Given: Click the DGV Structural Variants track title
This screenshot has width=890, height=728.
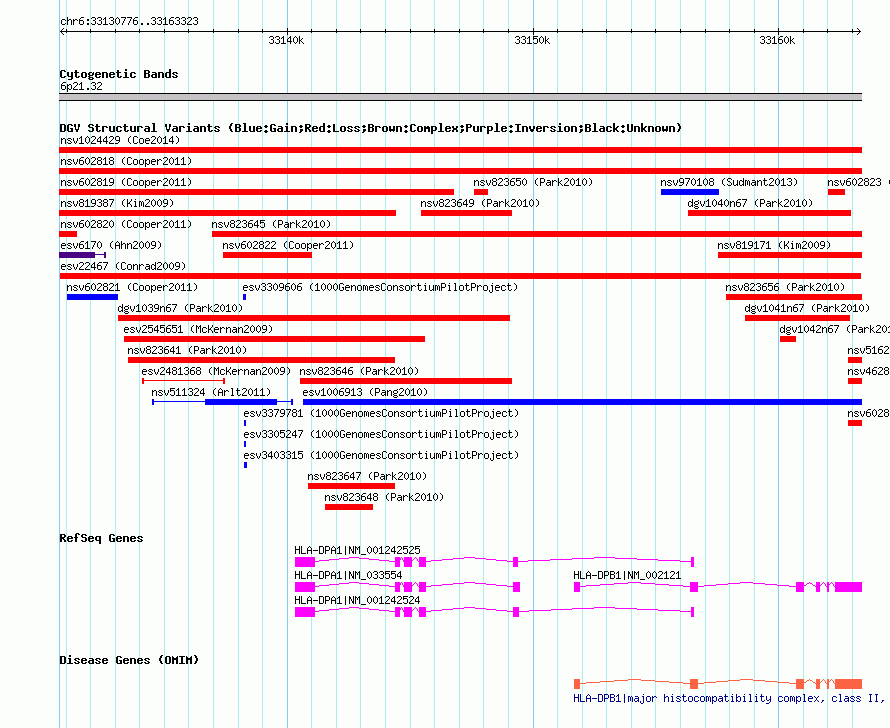Looking at the screenshot, I should (x=371, y=128).
